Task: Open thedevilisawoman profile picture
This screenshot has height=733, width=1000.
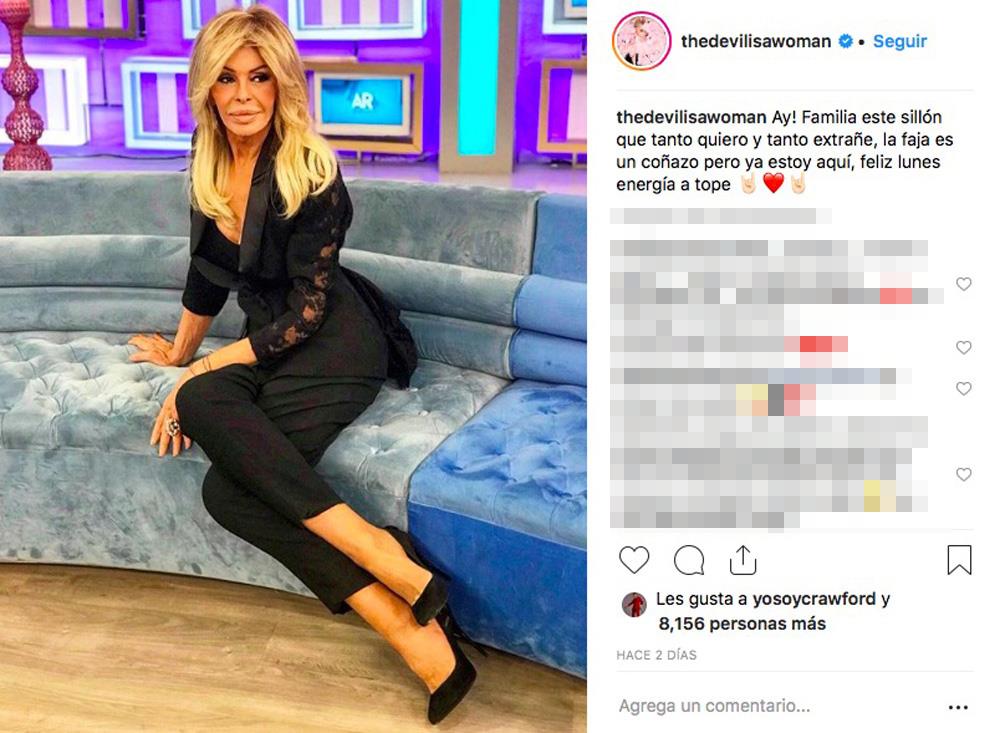Action: (642, 41)
